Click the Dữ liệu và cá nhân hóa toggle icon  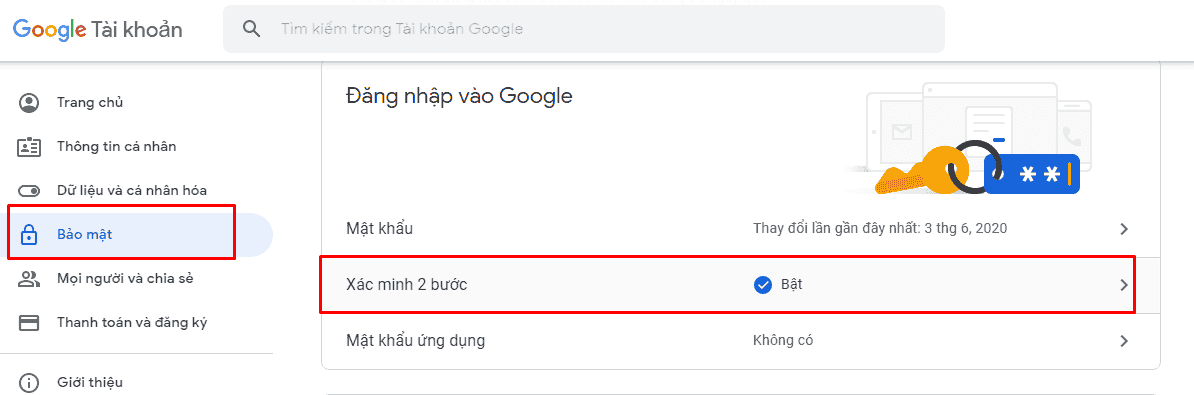click(29, 191)
